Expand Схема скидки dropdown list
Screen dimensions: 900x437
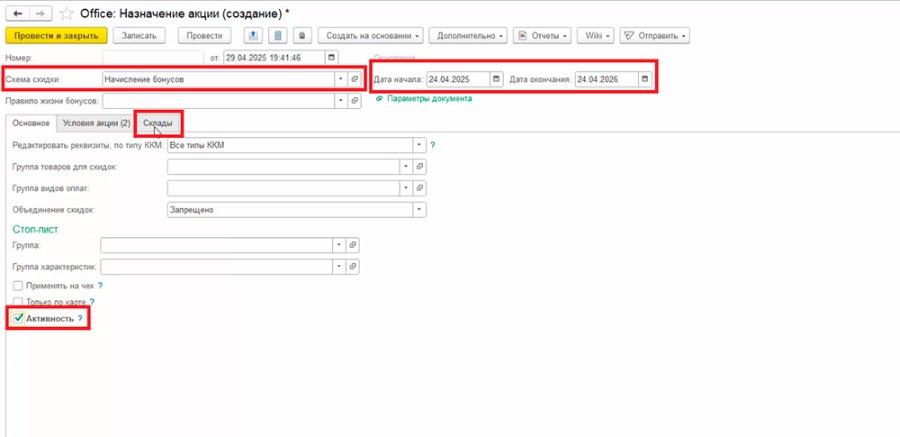click(341, 79)
